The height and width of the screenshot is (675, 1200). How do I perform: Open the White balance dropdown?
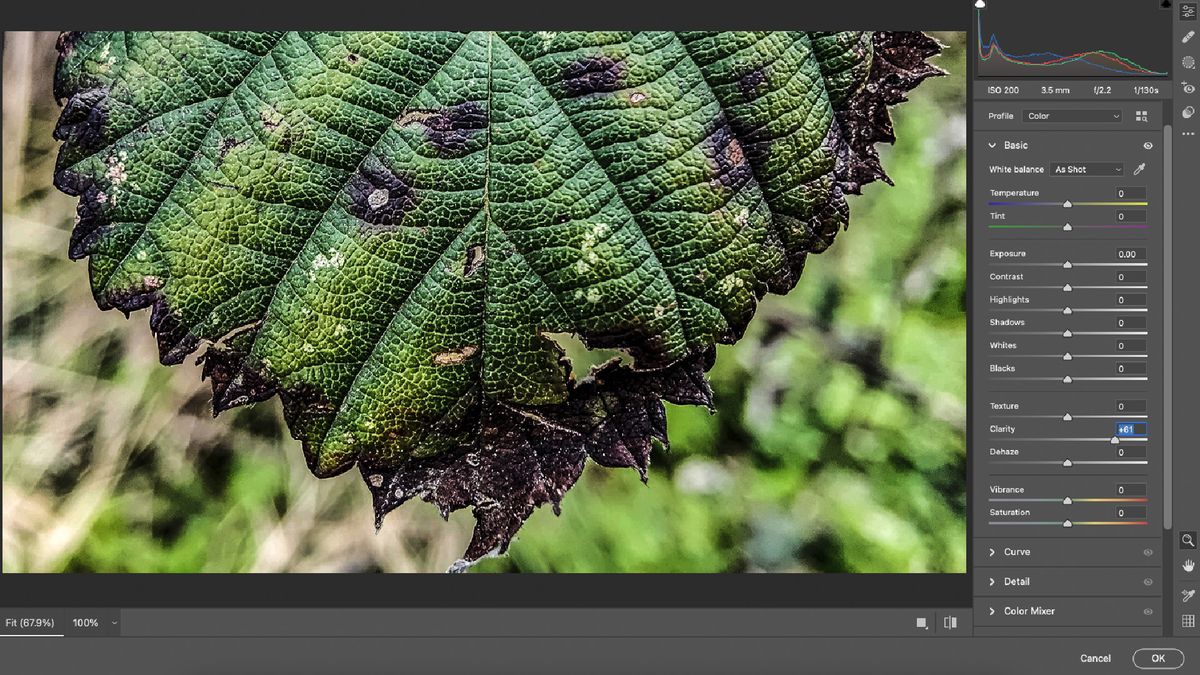coord(1087,169)
